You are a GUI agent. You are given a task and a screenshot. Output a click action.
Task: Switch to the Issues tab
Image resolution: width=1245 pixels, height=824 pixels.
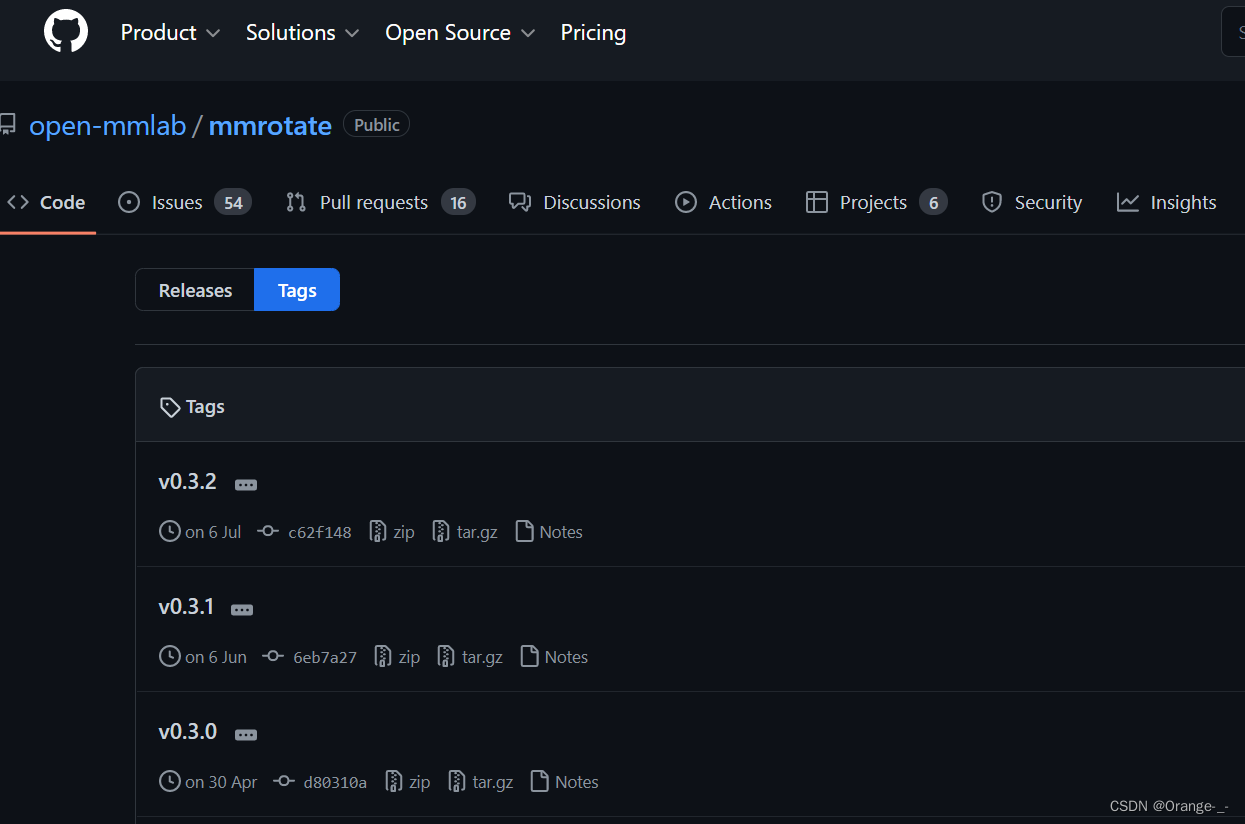184,203
